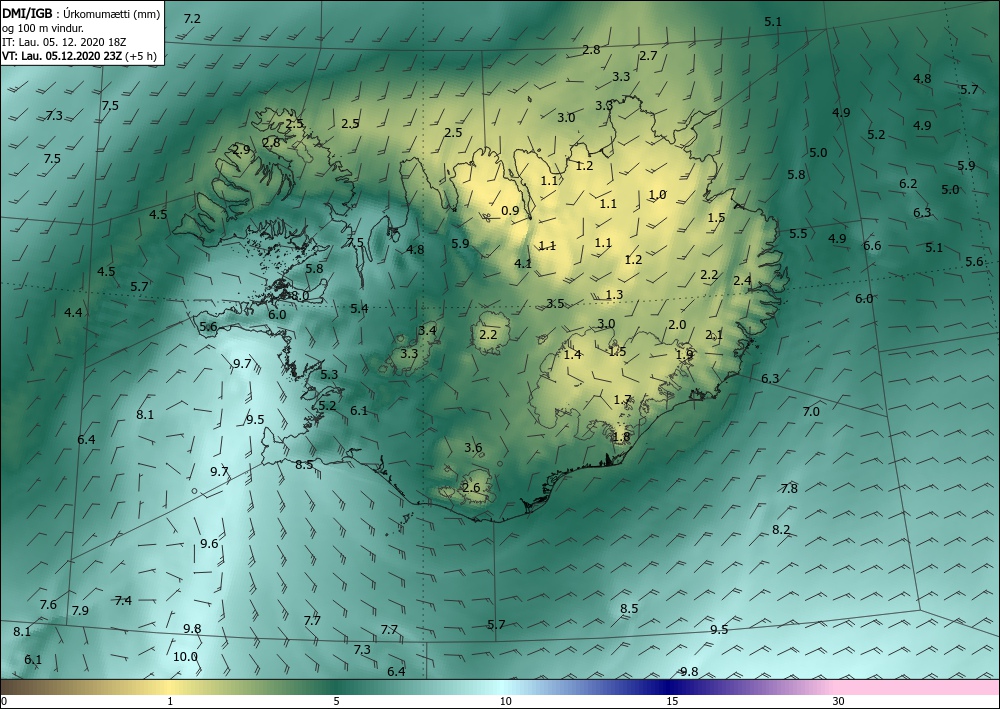Click the map value 9.6
Image resolution: width=1000 pixels, height=709 pixels.
(209, 543)
